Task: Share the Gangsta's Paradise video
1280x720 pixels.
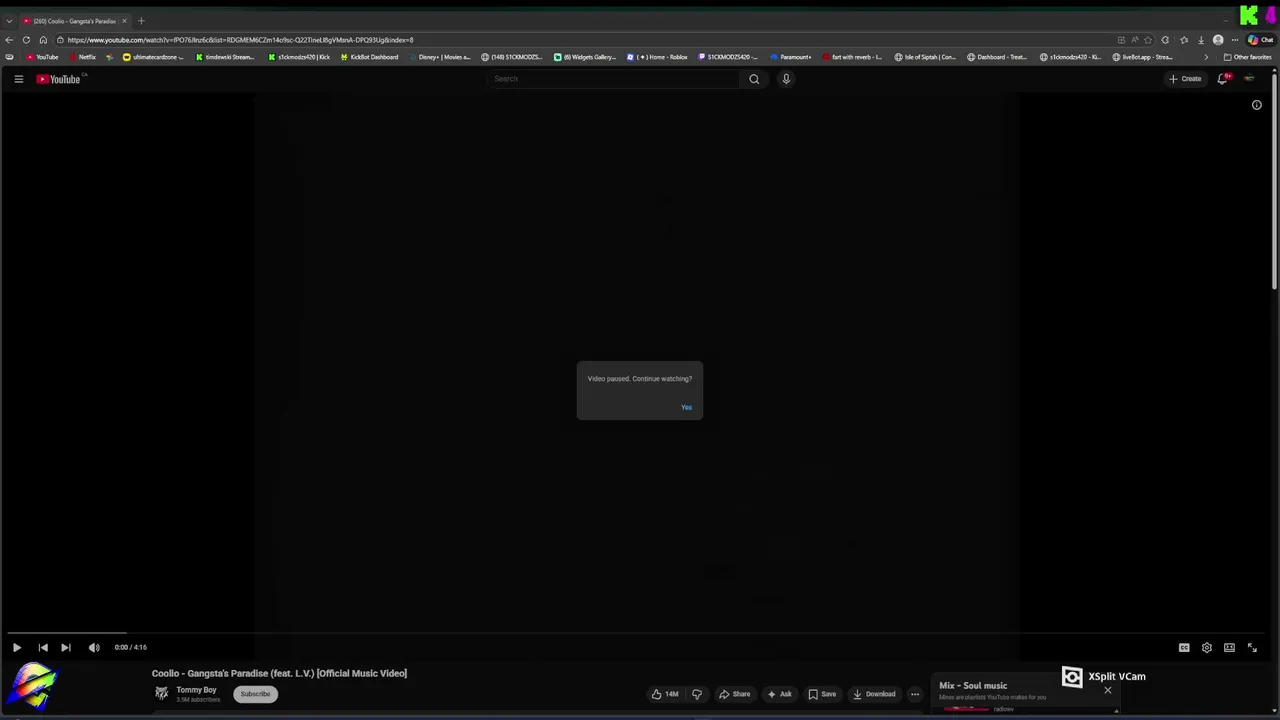Action: click(734, 694)
